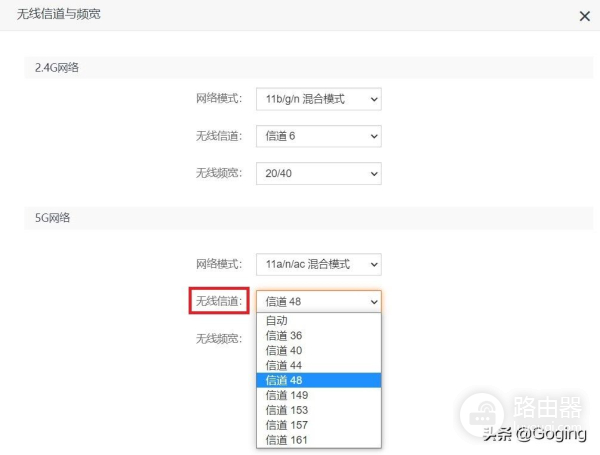This screenshot has width=600, height=455.
Task: Click the 2.4G 网络模式 label
Action: (x=219, y=98)
